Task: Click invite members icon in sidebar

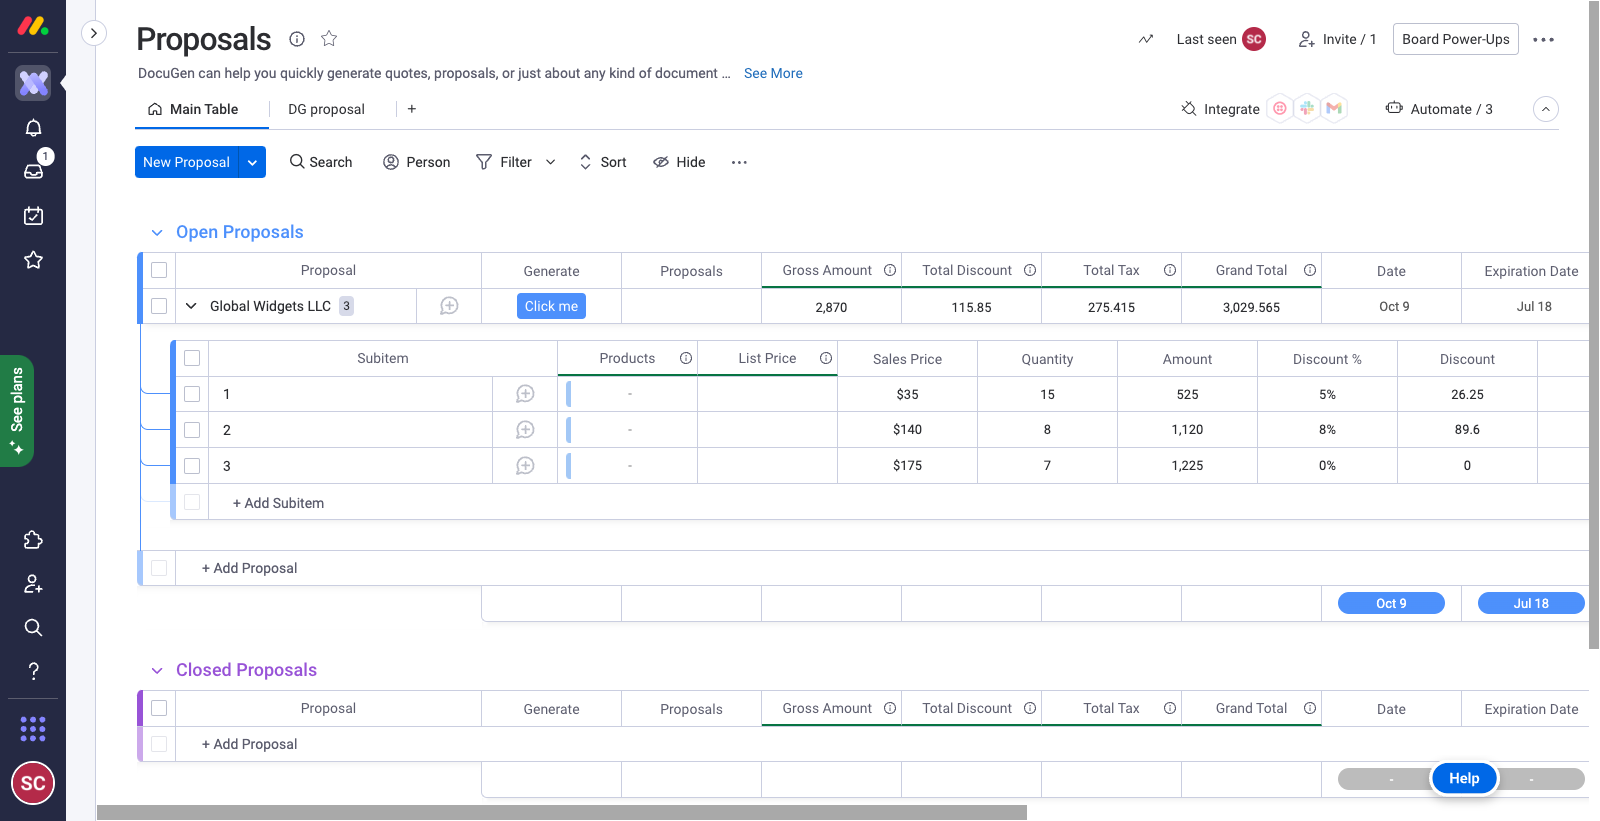Action: tap(33, 584)
